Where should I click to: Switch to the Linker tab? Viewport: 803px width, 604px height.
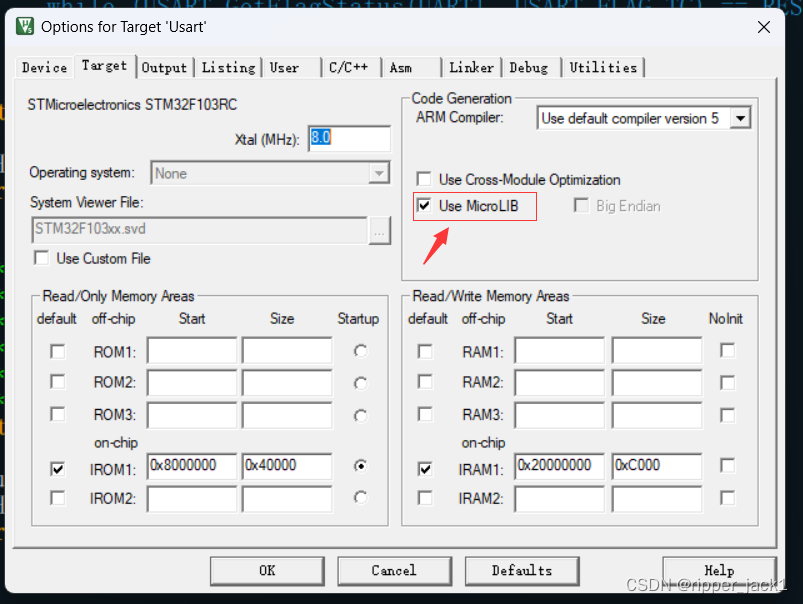(470, 67)
